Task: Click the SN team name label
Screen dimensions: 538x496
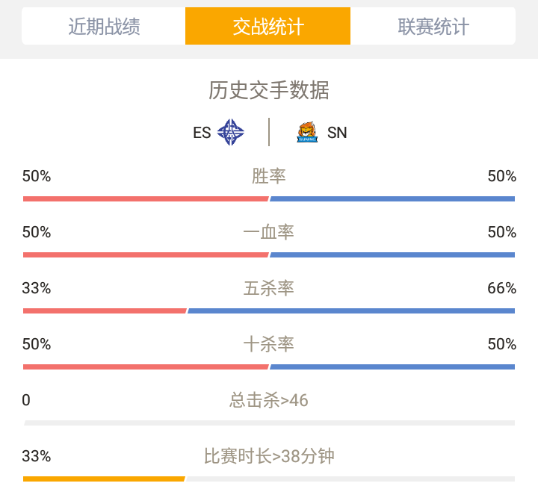Action: [337, 133]
